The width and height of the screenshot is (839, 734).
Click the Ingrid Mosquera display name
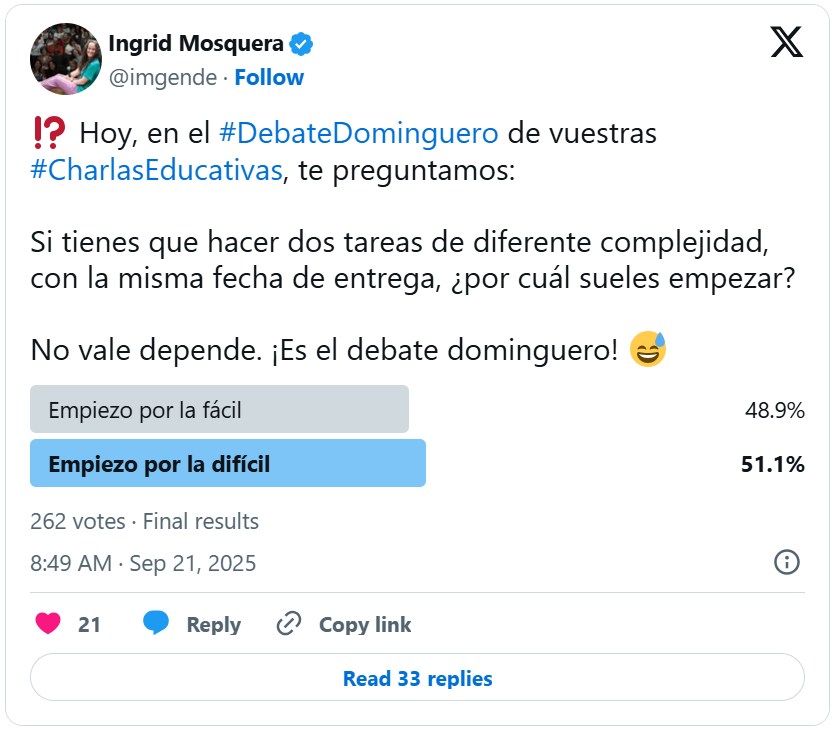[195, 44]
